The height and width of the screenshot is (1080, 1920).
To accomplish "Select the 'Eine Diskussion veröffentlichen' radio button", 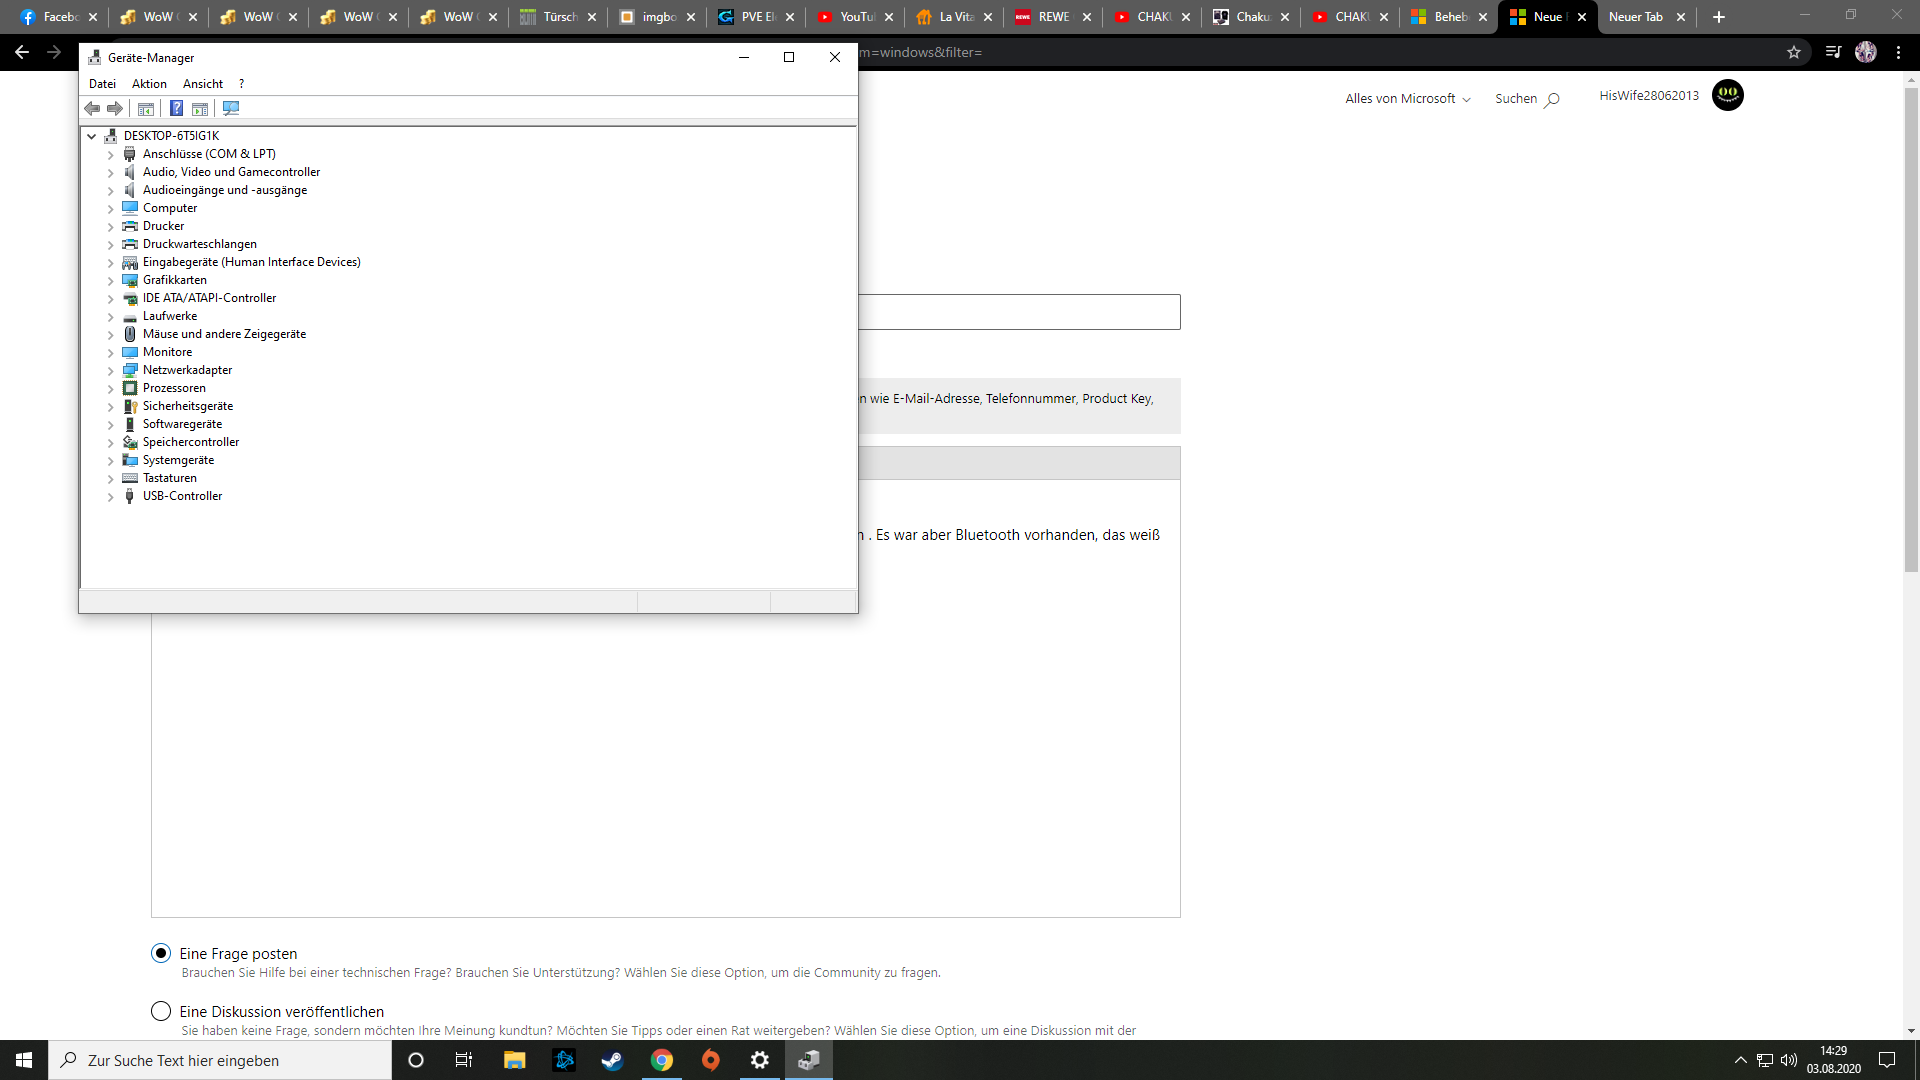I will (161, 1011).
